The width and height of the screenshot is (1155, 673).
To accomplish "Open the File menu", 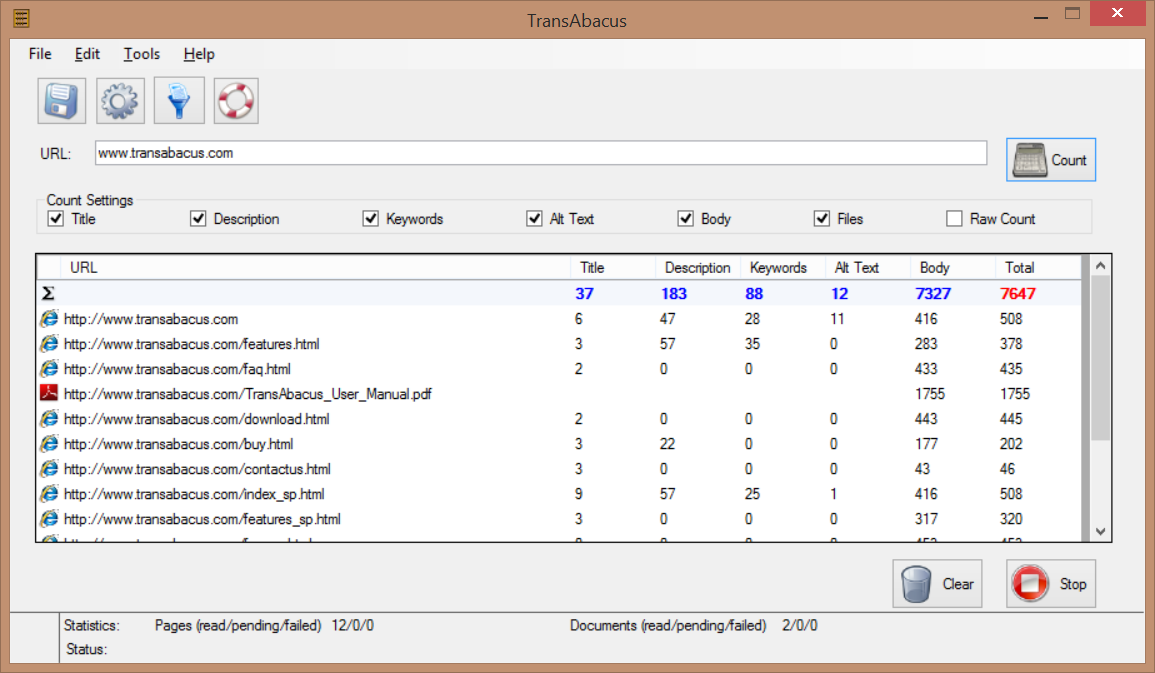I will (40, 54).
